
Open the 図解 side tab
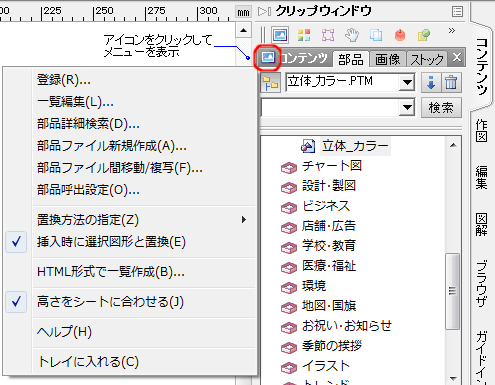(x=481, y=224)
